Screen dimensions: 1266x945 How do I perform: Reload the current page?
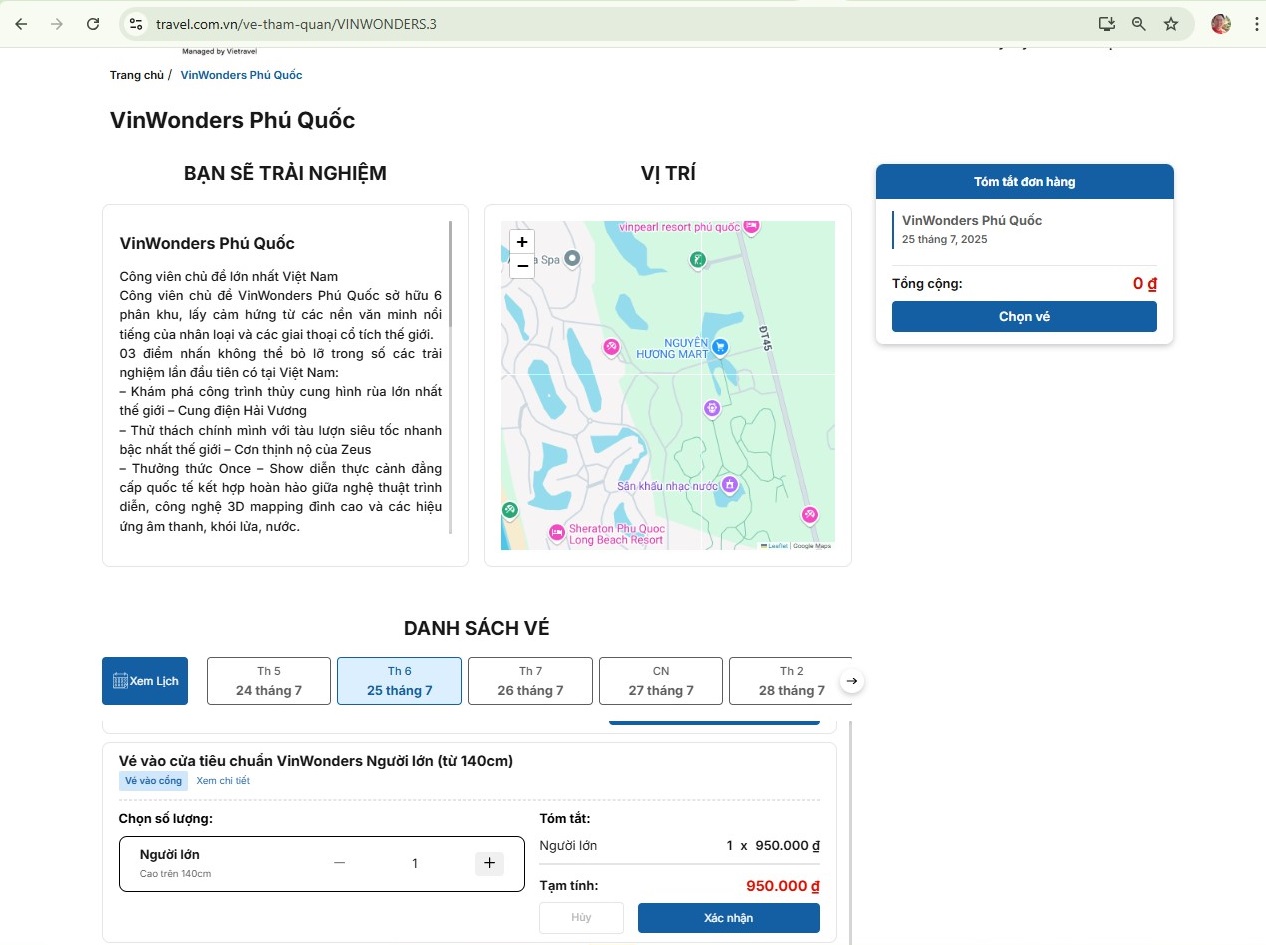[x=93, y=24]
